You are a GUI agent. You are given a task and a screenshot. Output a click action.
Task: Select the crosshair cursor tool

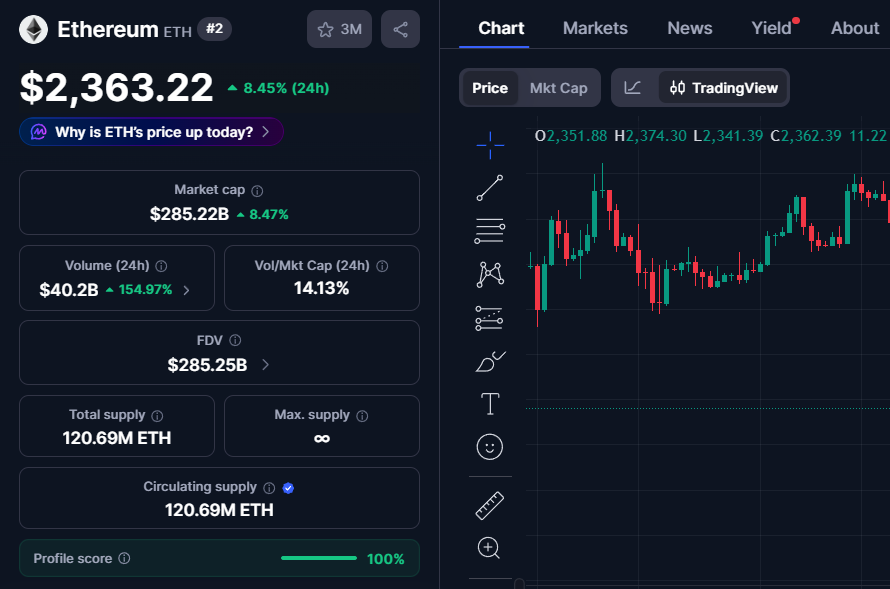(x=489, y=144)
